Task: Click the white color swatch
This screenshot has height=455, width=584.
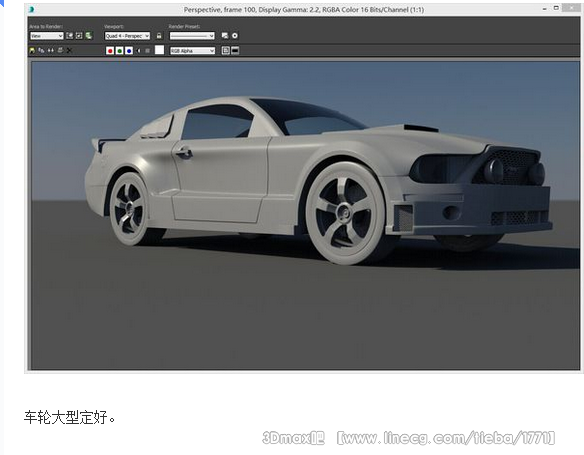Action: [159, 50]
